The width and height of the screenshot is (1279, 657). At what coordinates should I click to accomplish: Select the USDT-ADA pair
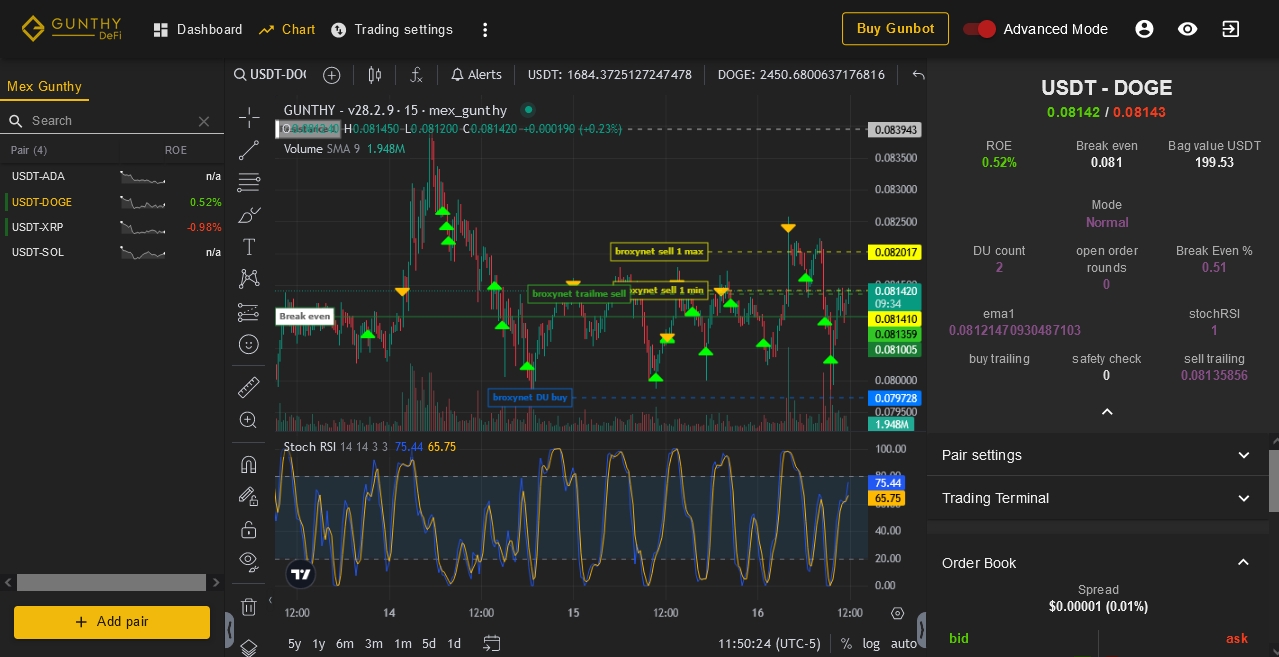tap(112, 176)
